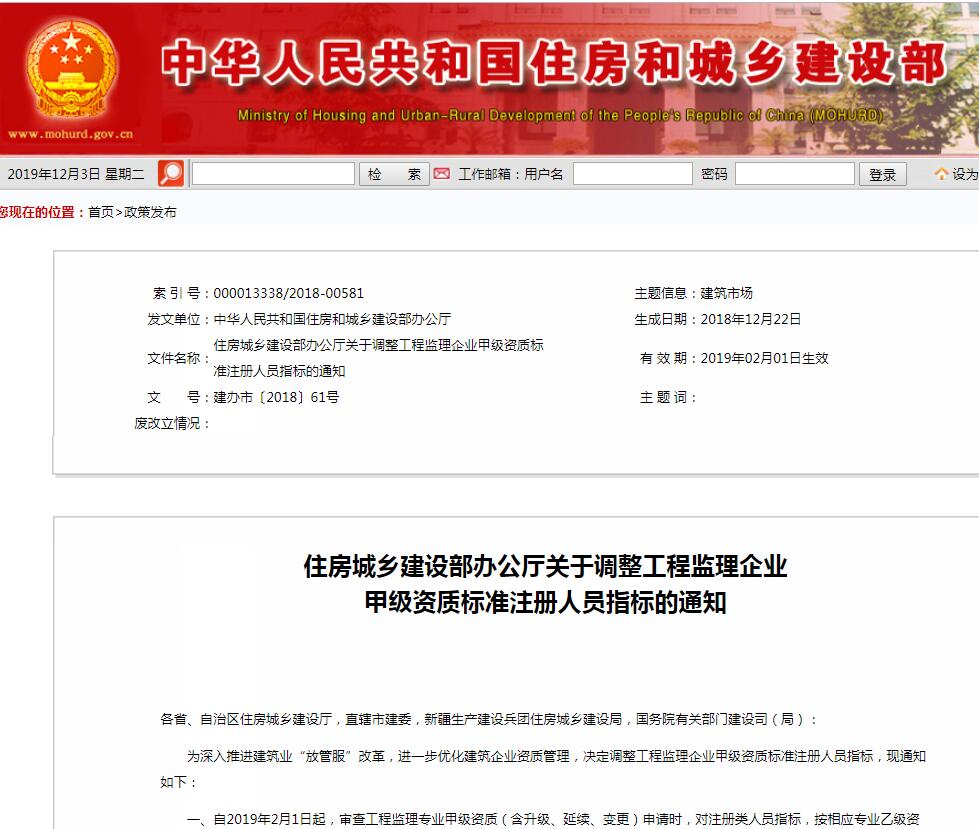Click the salutation line starting 各省、自治区
The image size is (979, 829).
coord(488,719)
